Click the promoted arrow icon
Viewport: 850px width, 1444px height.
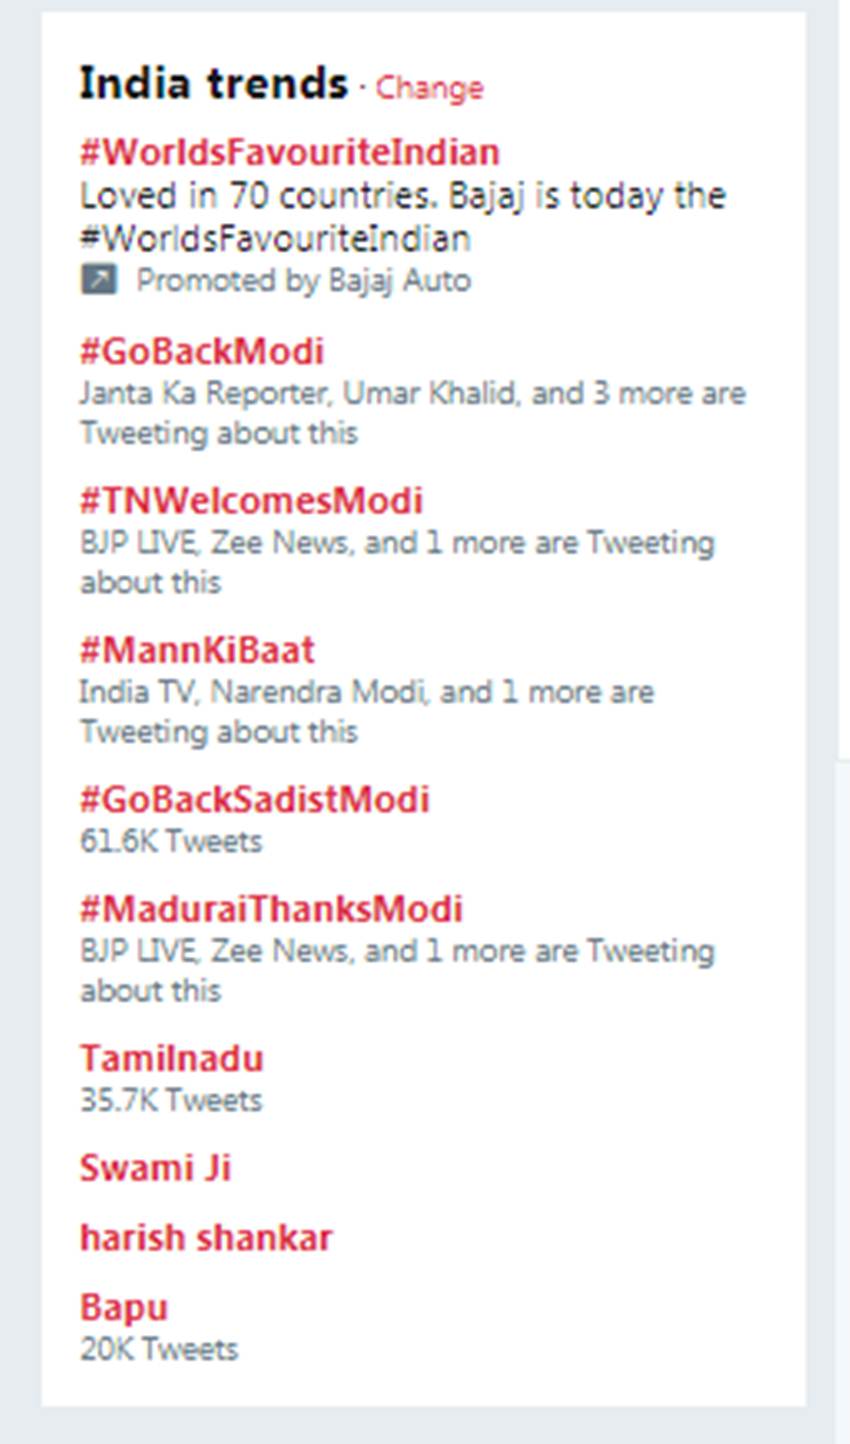pyautogui.click(x=98, y=280)
